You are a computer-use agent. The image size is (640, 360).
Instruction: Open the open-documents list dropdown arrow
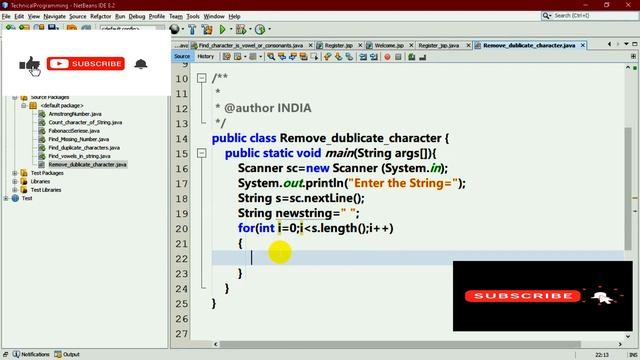[x=626, y=44]
